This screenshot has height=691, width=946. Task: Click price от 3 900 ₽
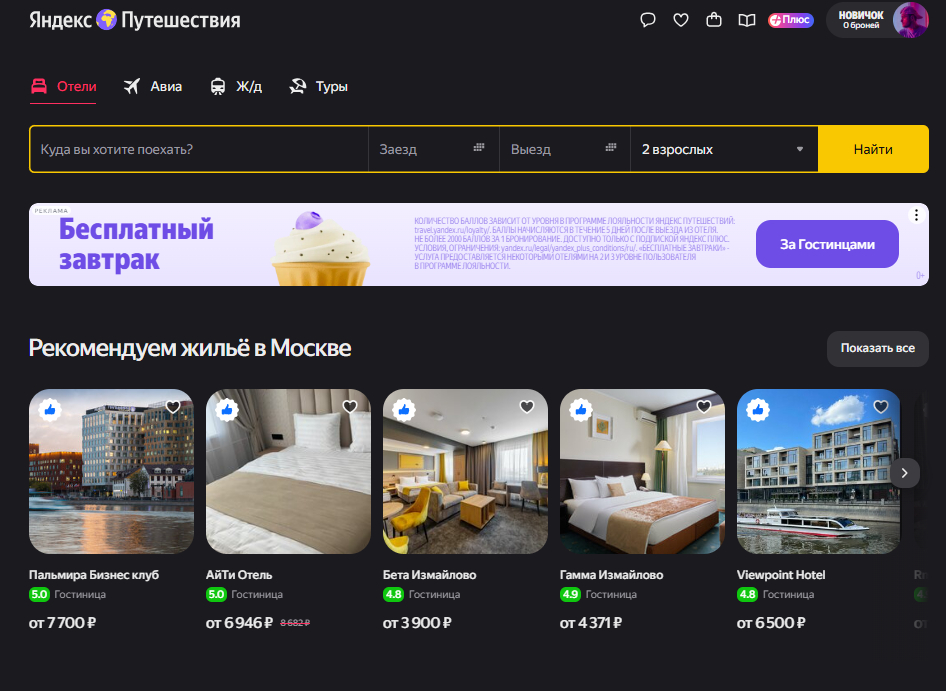[417, 622]
